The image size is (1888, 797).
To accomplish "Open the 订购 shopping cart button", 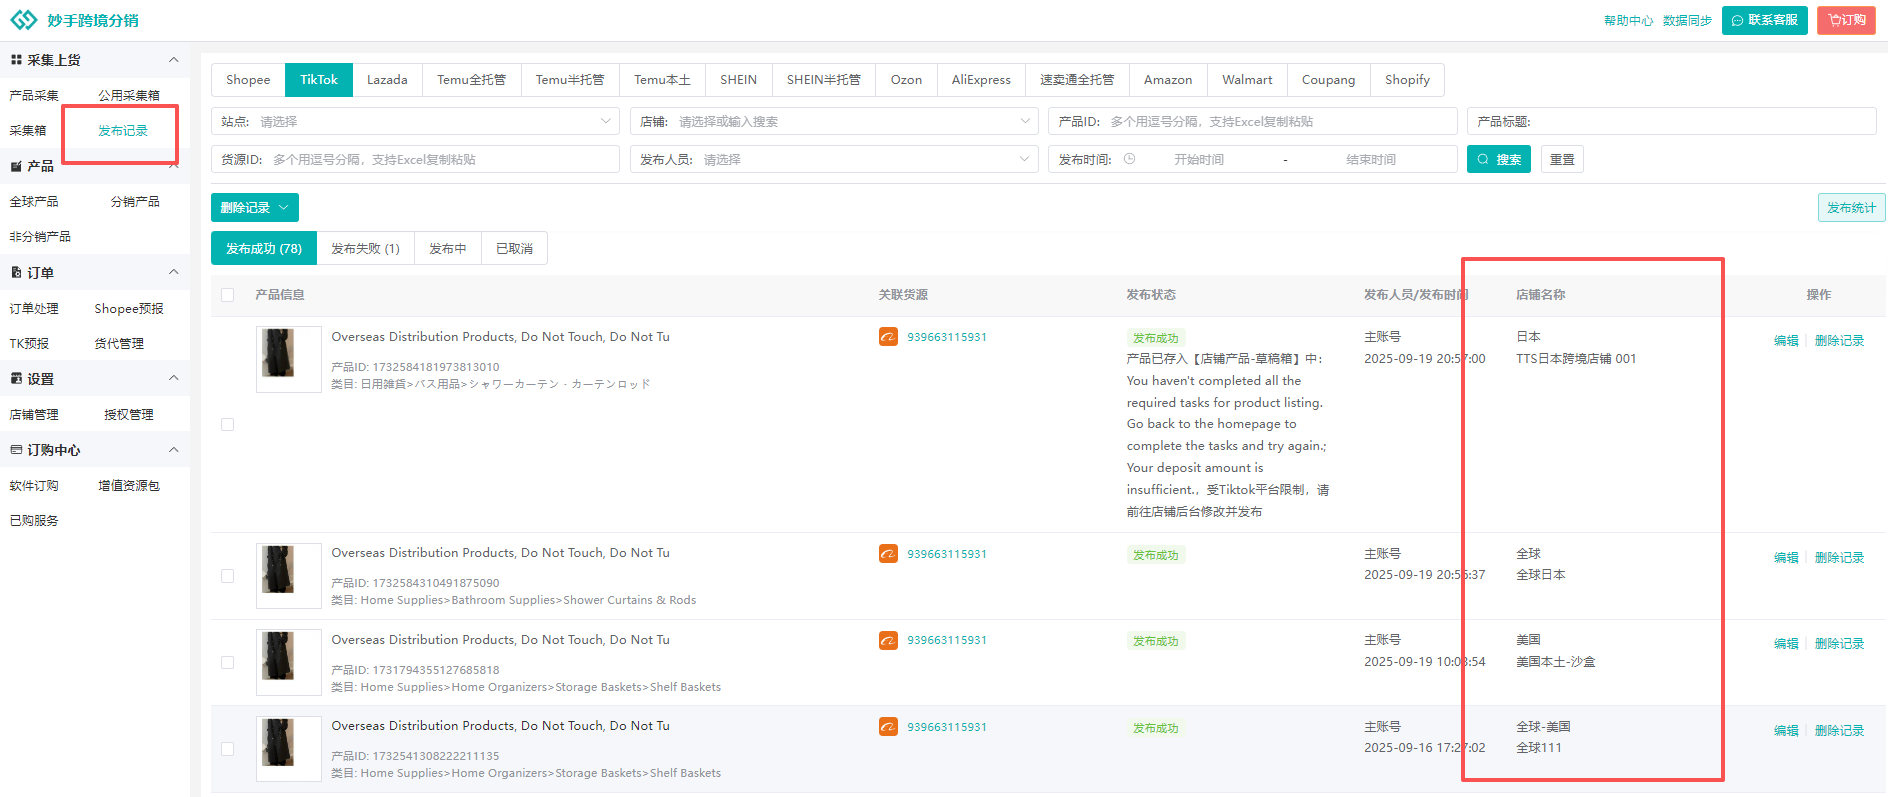I will [x=1846, y=20].
